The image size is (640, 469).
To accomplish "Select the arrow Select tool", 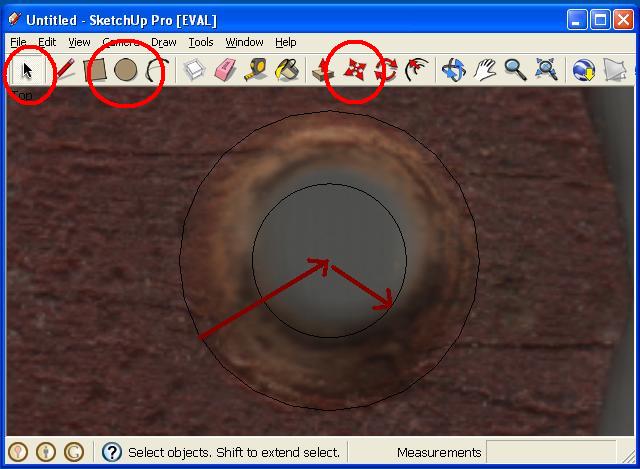I will click(x=28, y=71).
